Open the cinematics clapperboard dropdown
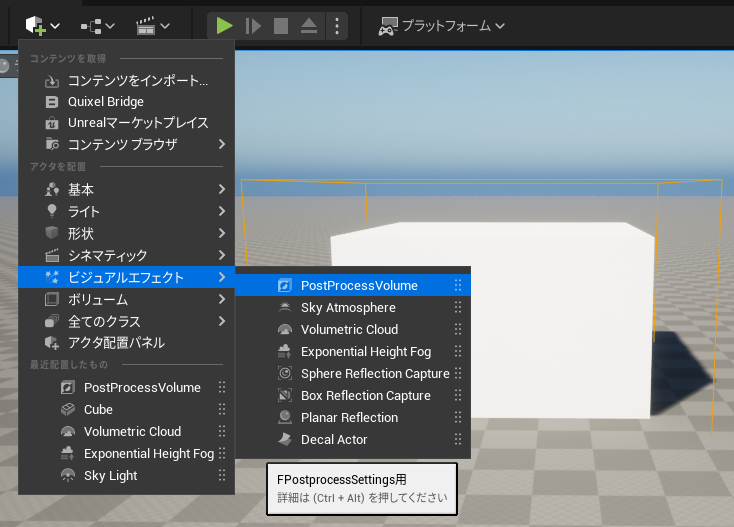Viewport: 734px width, 527px height. point(152,25)
